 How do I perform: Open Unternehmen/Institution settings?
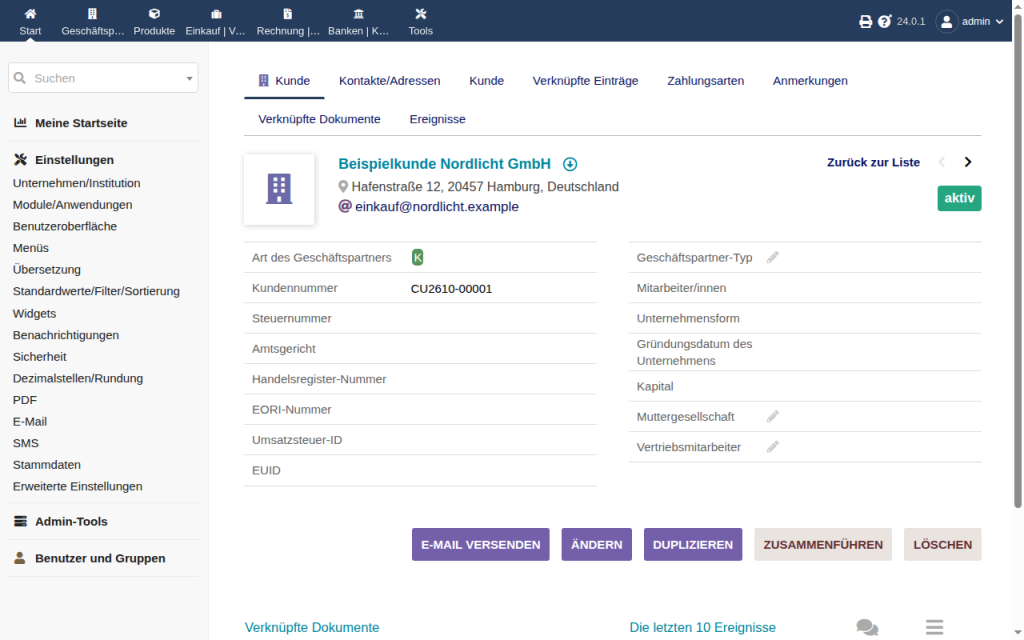[76, 184]
